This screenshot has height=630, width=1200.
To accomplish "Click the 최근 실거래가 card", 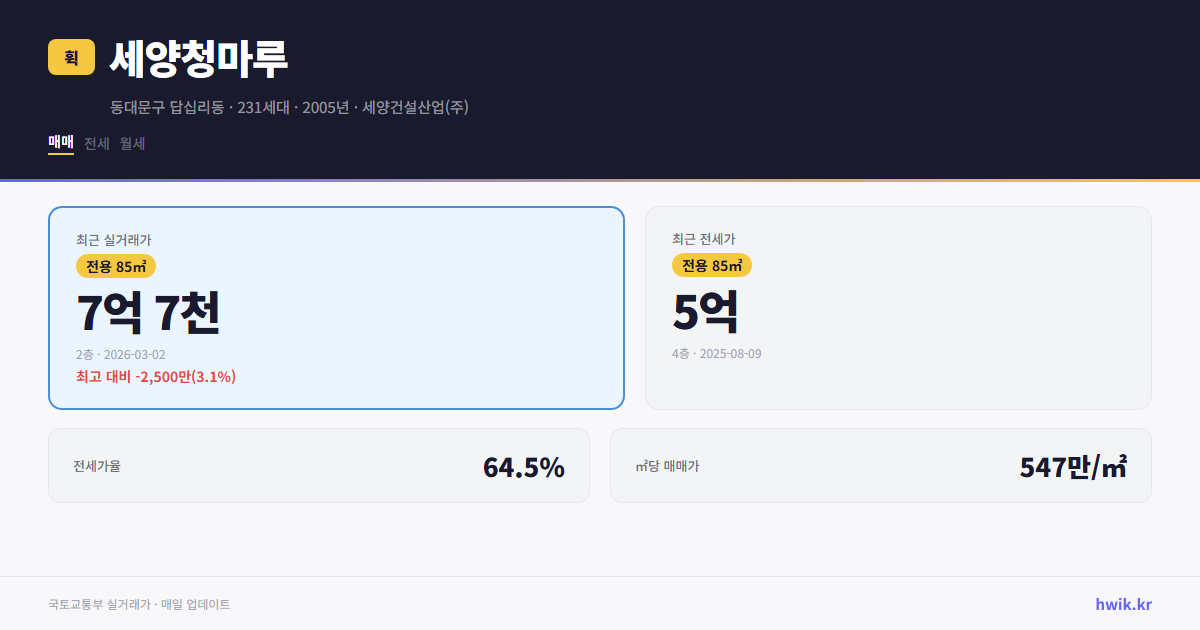I will coord(335,308).
